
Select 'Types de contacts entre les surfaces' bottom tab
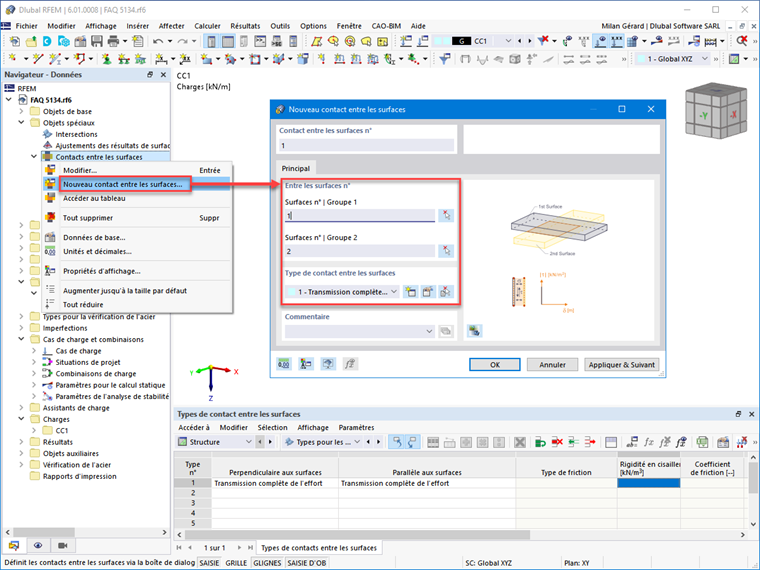pyautogui.click(x=319, y=548)
